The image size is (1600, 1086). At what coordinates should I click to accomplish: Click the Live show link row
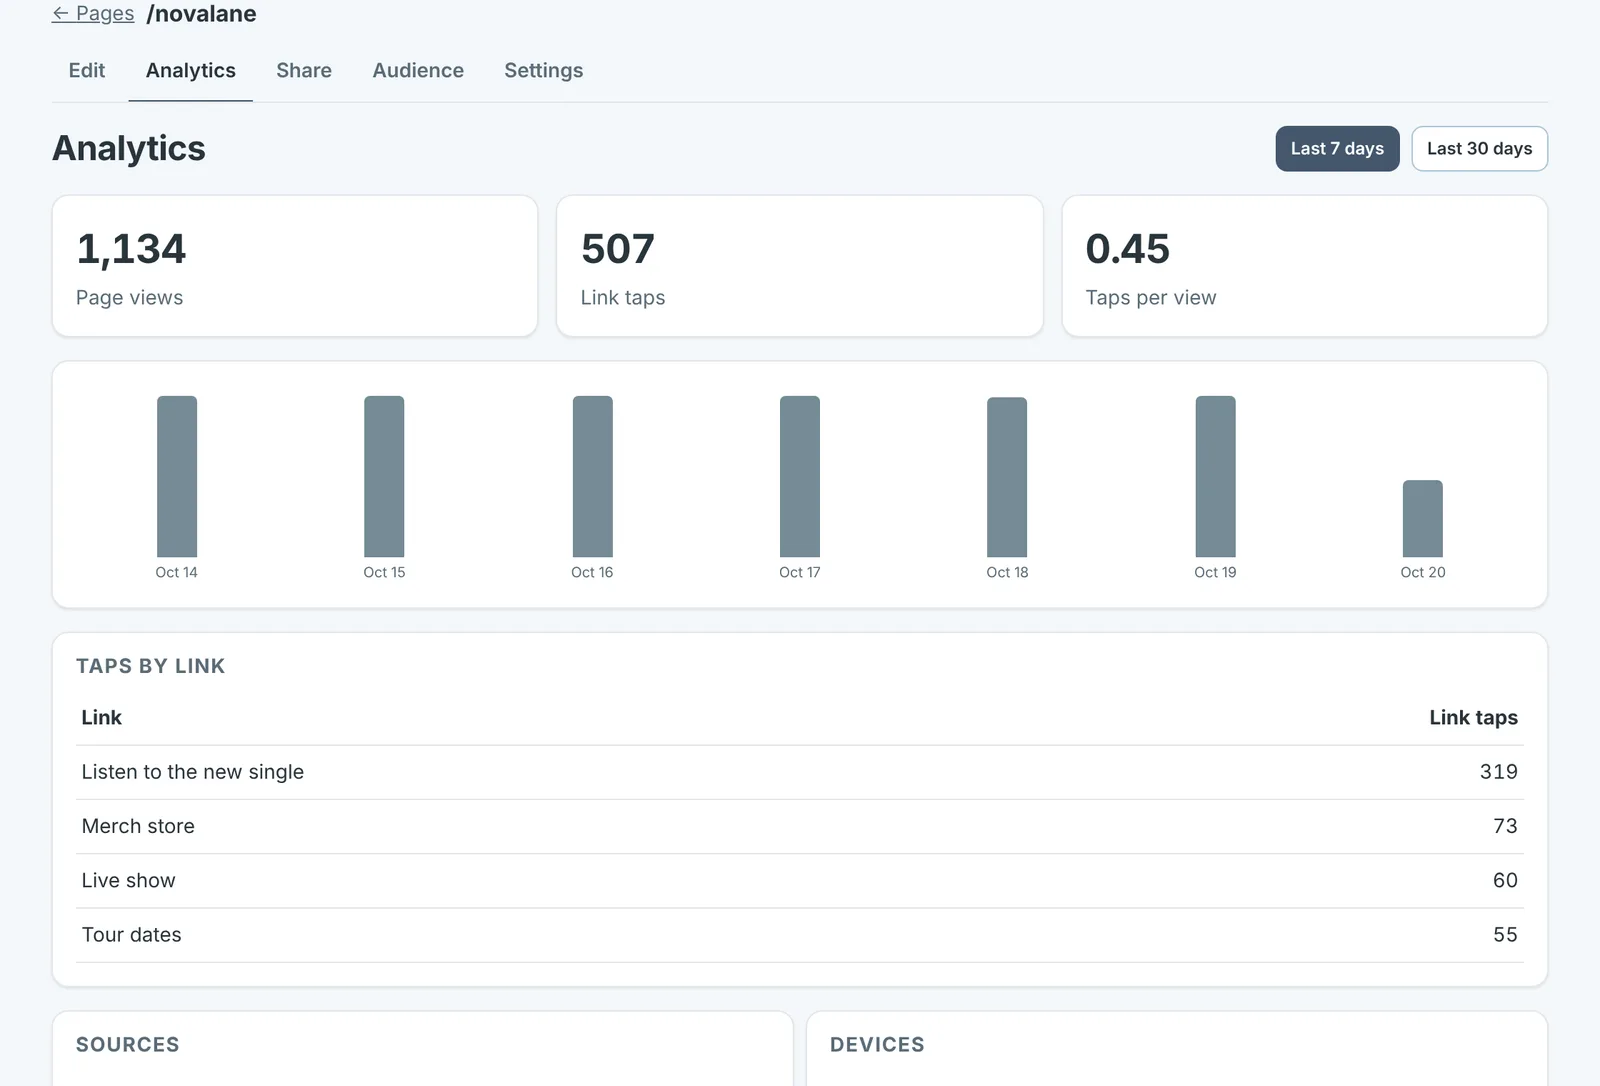click(800, 881)
